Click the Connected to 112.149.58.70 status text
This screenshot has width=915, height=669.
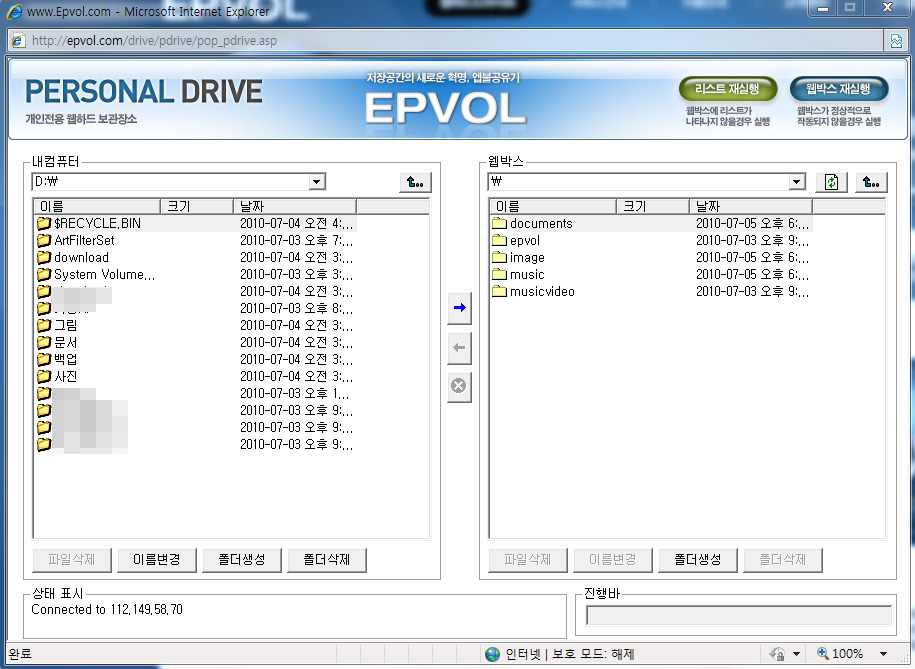coord(107,609)
